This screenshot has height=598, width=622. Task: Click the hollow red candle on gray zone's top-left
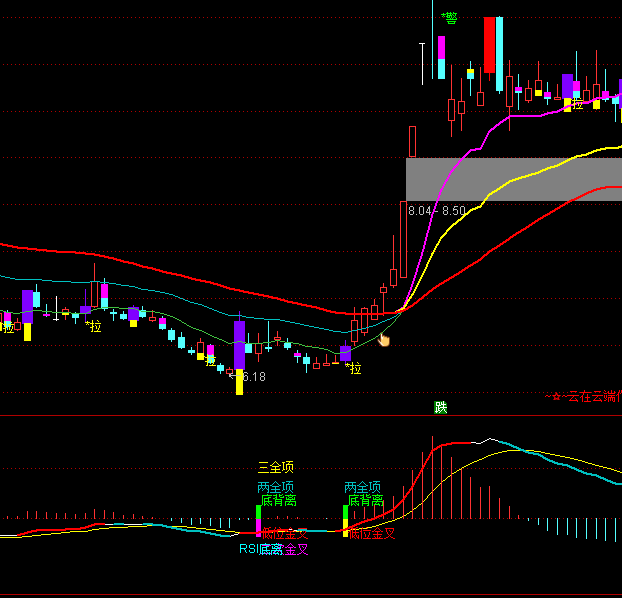[411, 141]
